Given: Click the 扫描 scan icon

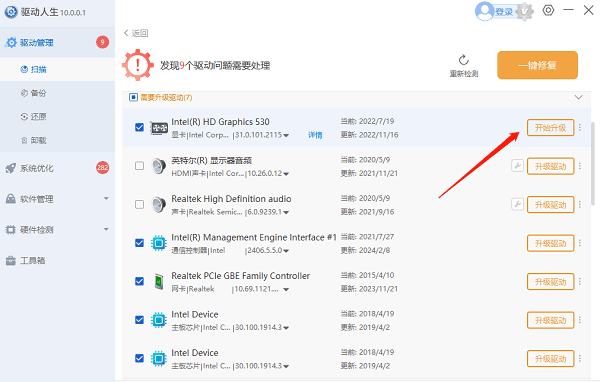Looking at the screenshot, I should 24,69.
